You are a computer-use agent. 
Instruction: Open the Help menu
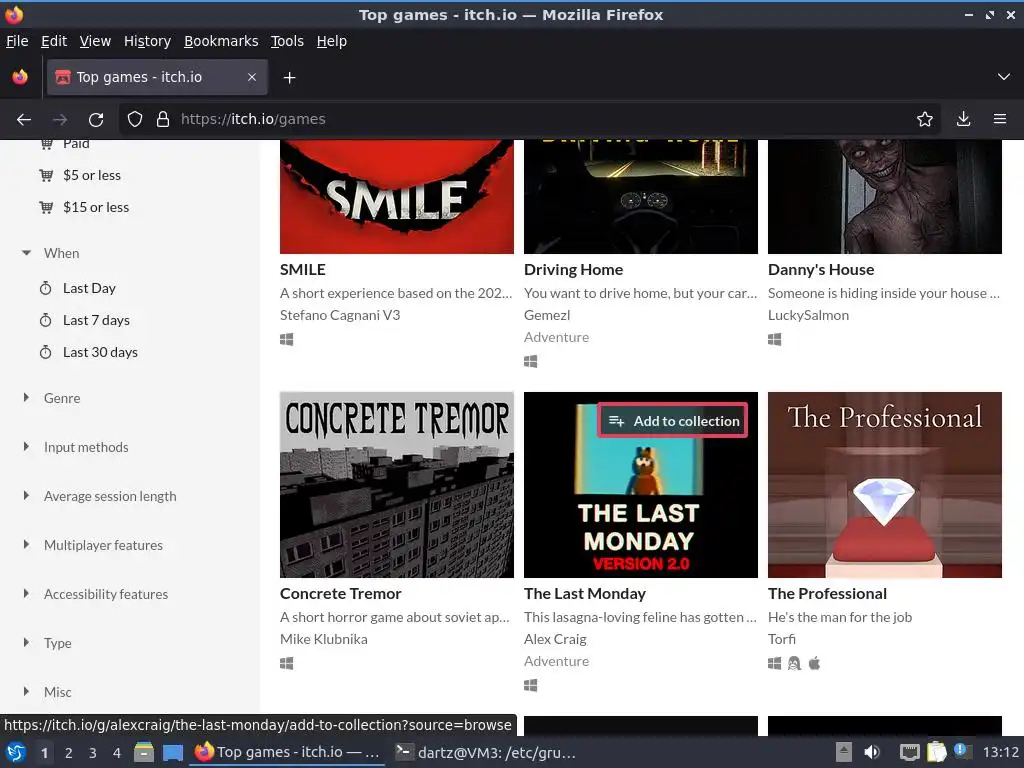click(332, 41)
